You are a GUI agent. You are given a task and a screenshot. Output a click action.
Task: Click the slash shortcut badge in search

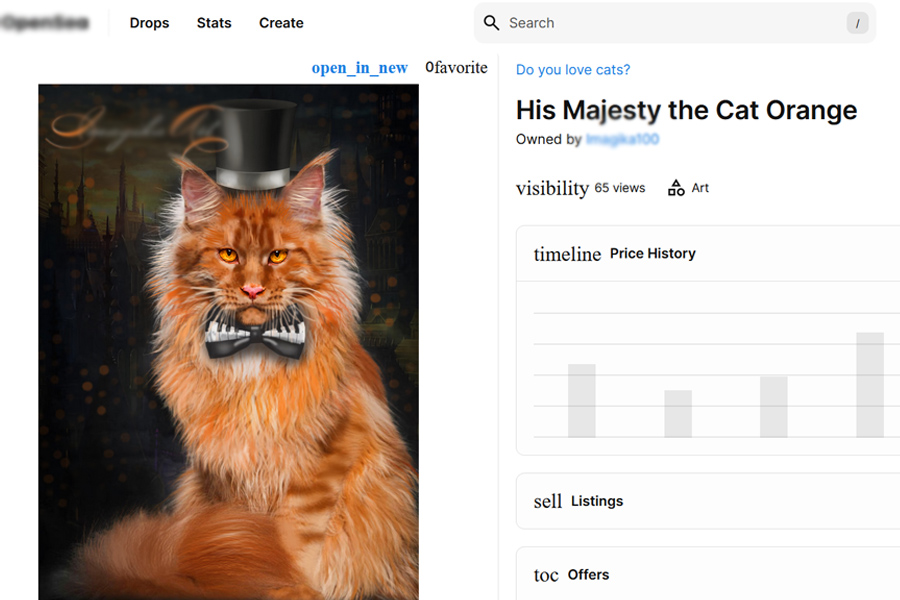coord(857,23)
